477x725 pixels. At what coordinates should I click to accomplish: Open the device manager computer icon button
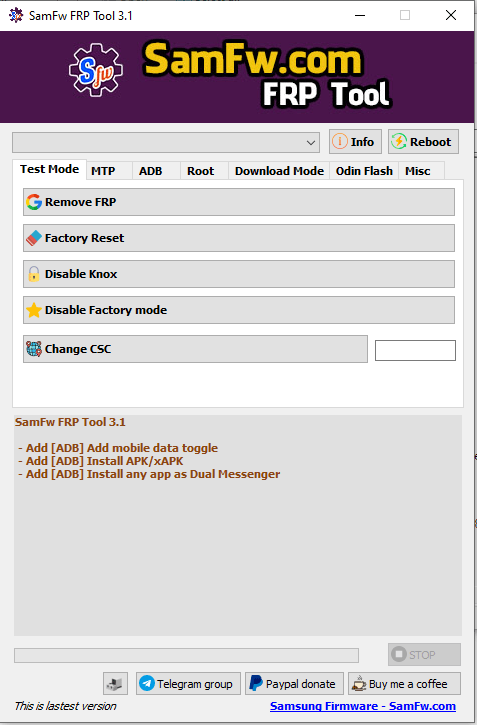click(115, 683)
